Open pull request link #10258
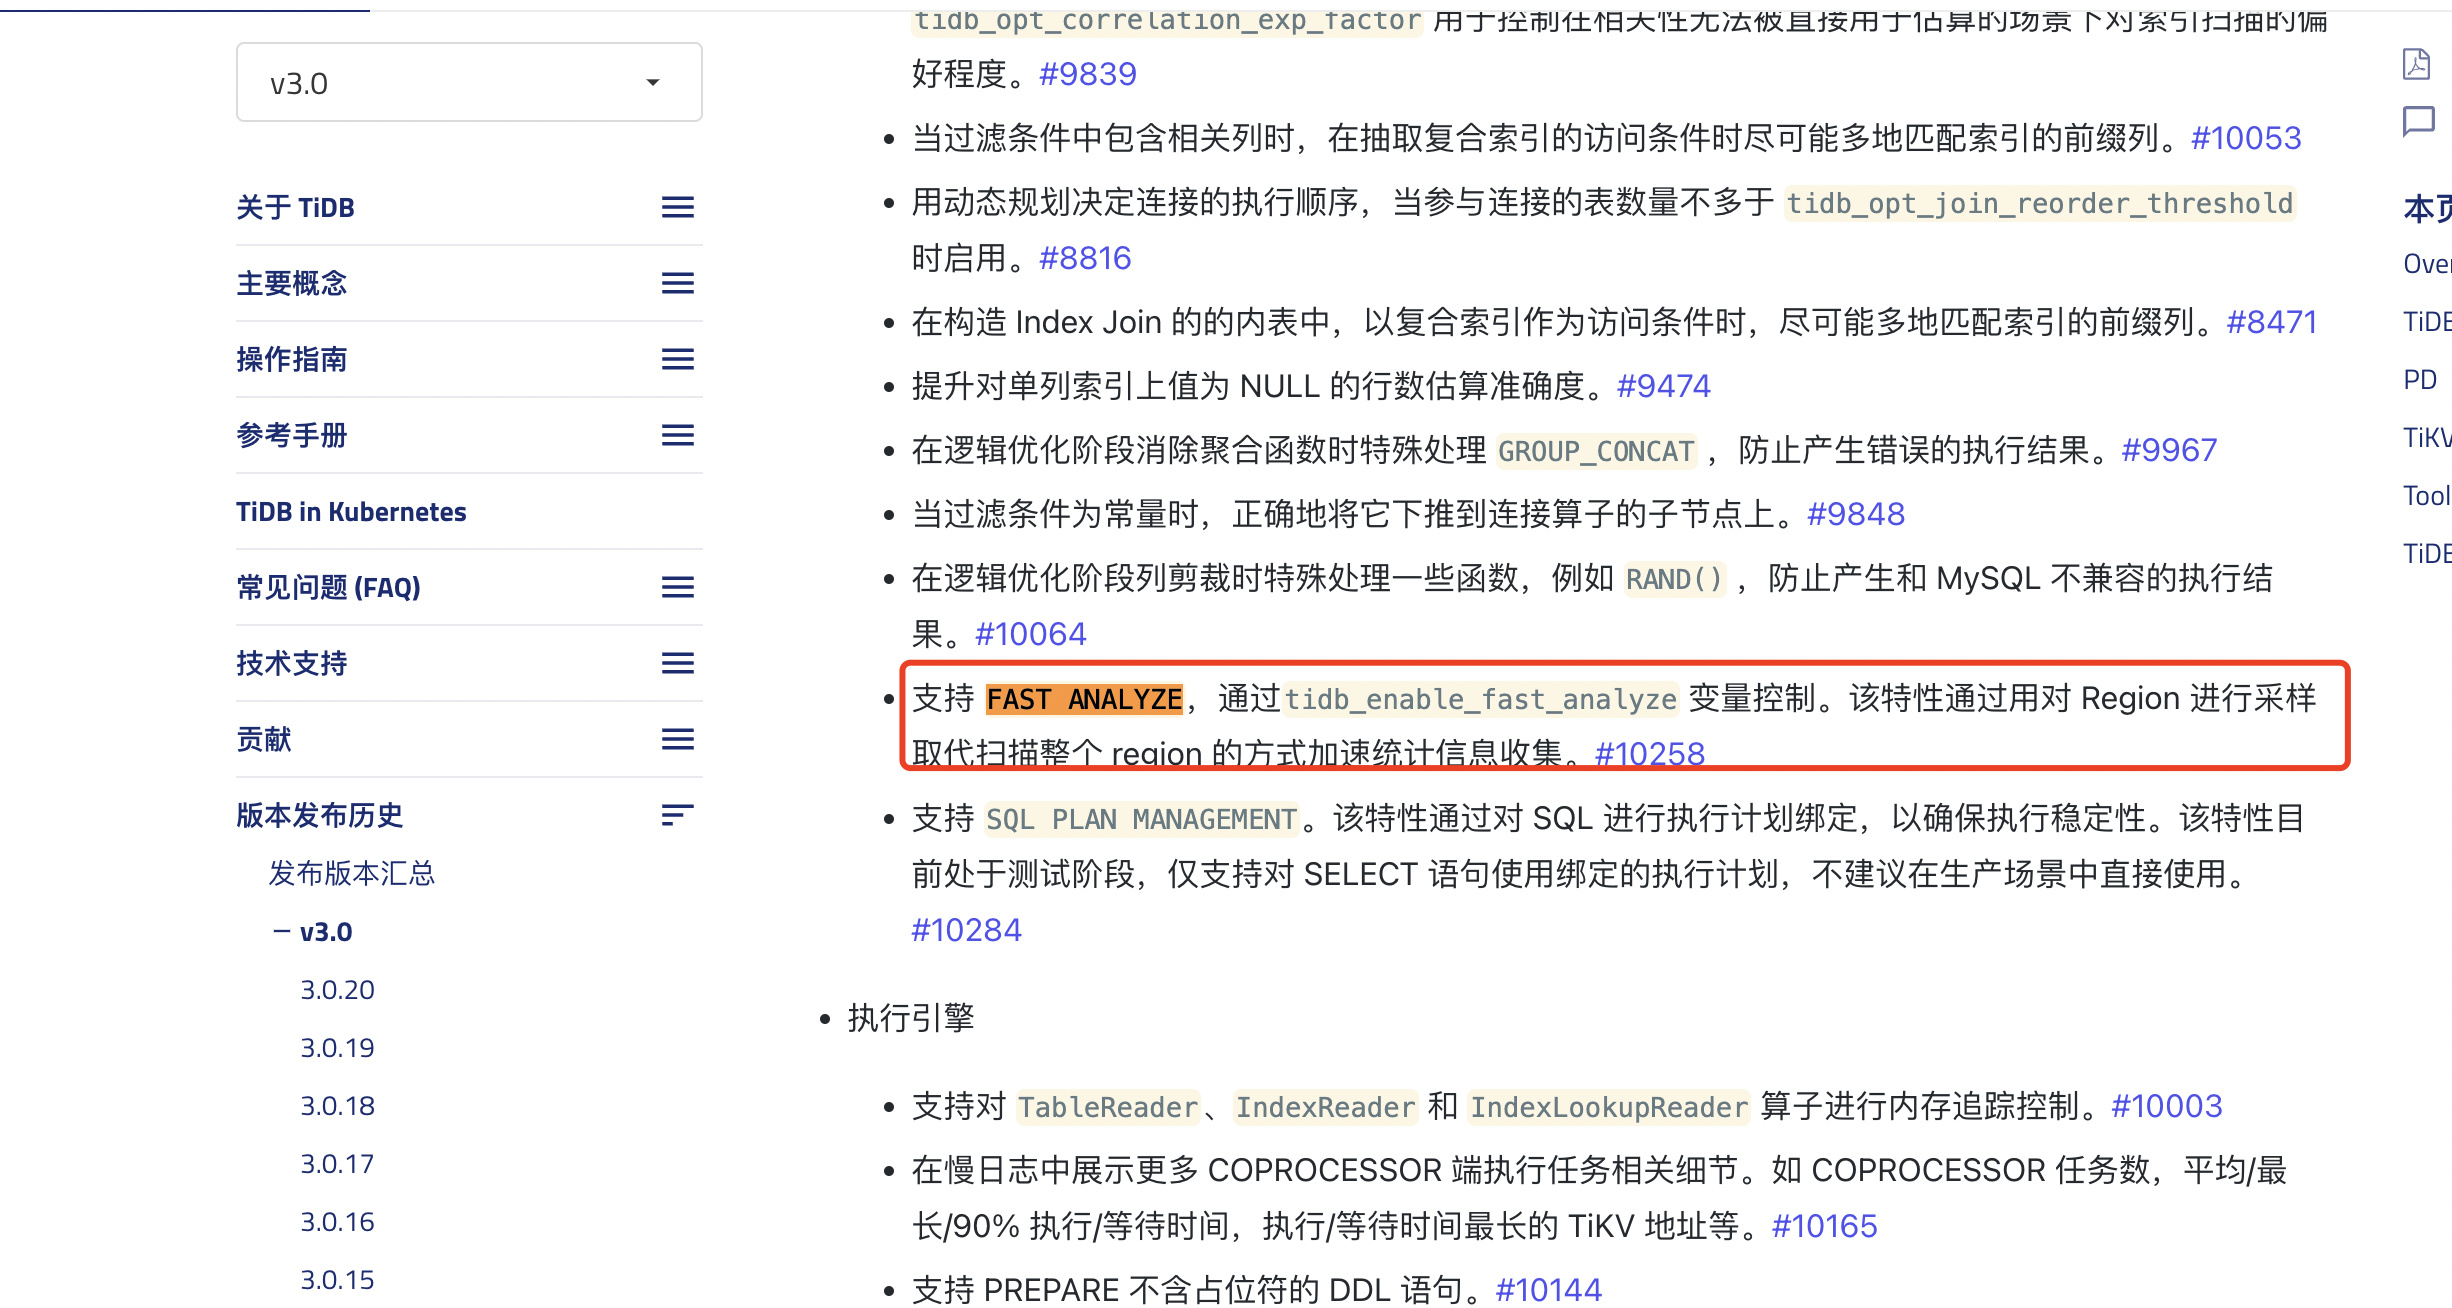Image resolution: width=2452 pixels, height=1308 pixels. tap(1649, 752)
